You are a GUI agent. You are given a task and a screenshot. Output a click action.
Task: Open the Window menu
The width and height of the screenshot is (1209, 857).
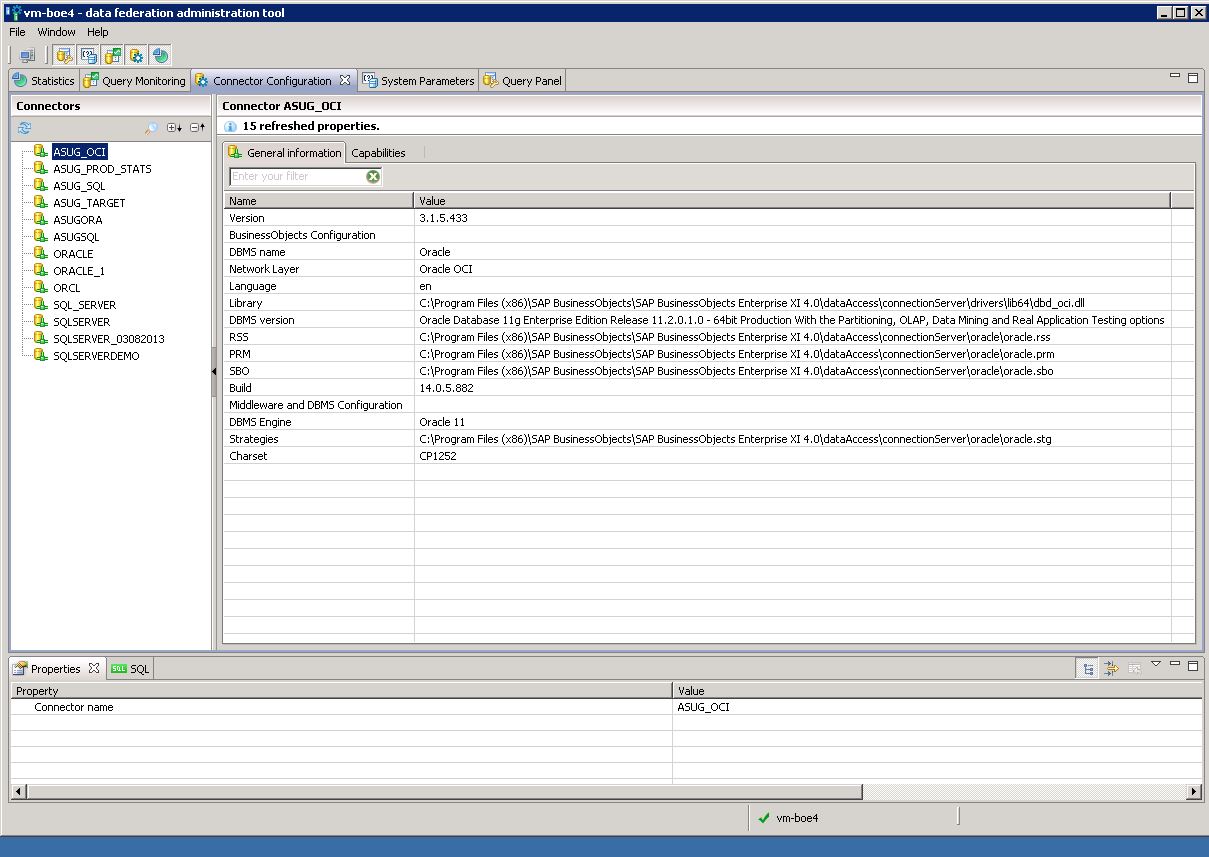tap(56, 32)
